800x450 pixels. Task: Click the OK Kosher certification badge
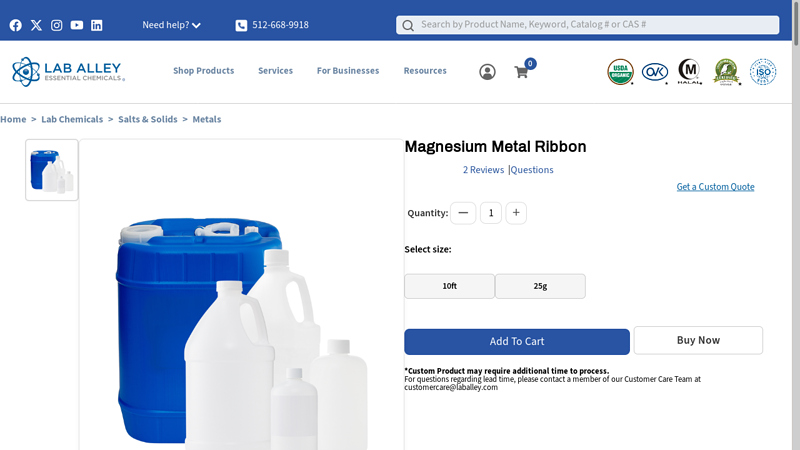655,72
